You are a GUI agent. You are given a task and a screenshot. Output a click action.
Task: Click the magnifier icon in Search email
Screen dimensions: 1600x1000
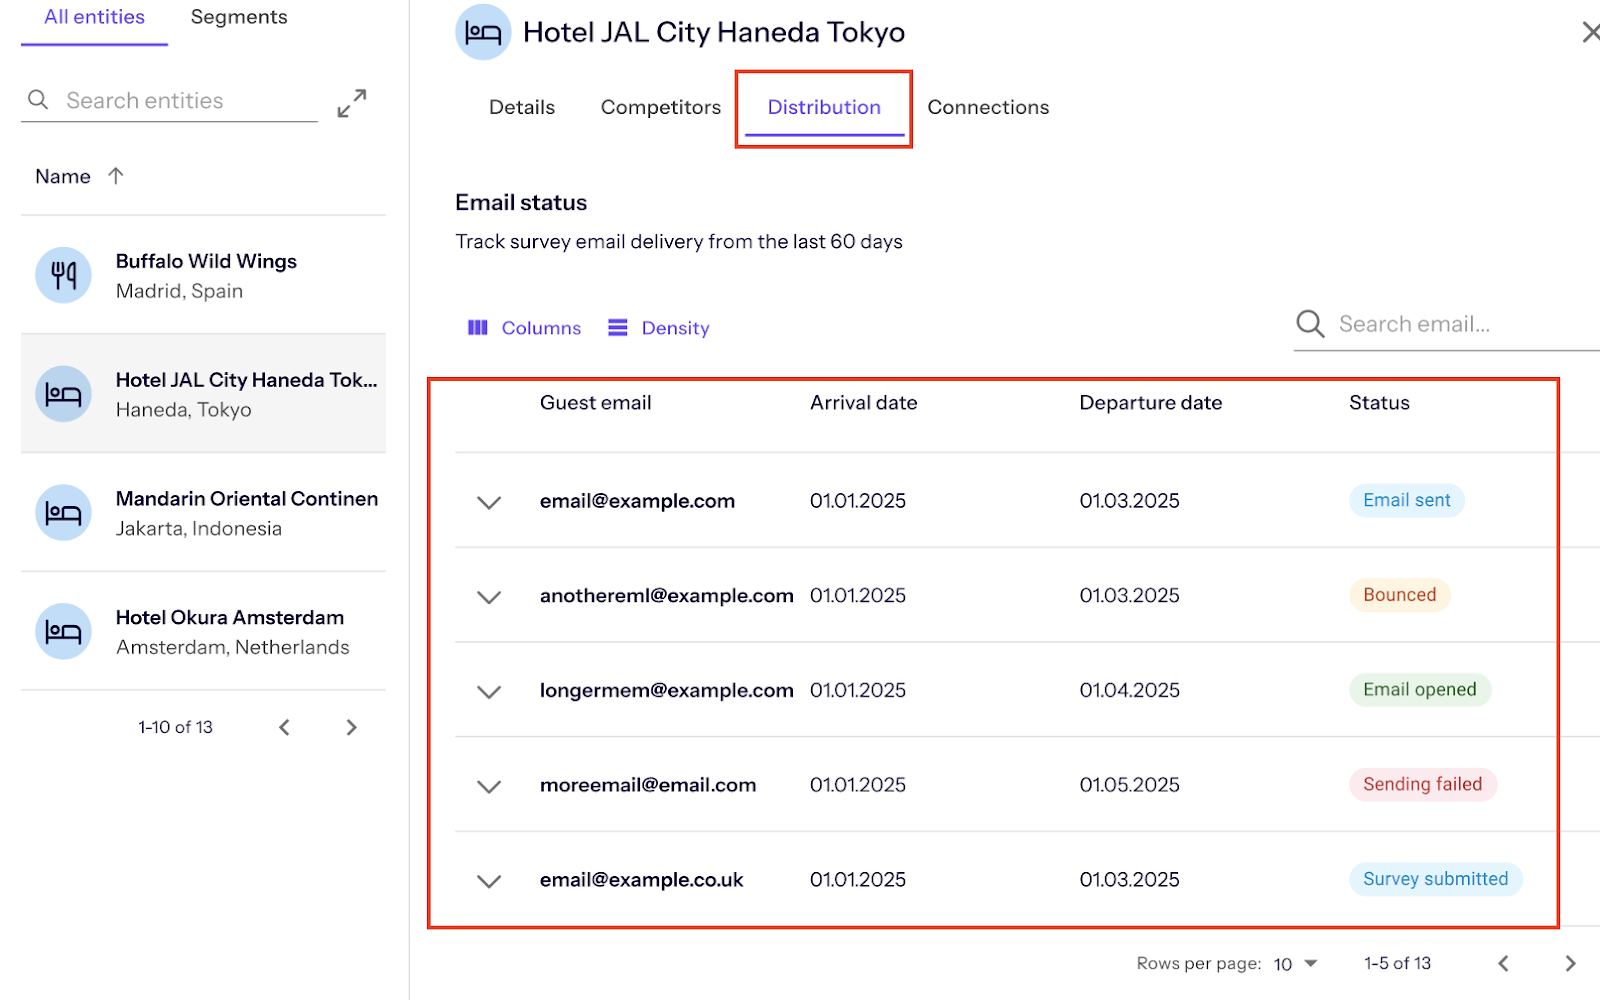(x=1311, y=324)
